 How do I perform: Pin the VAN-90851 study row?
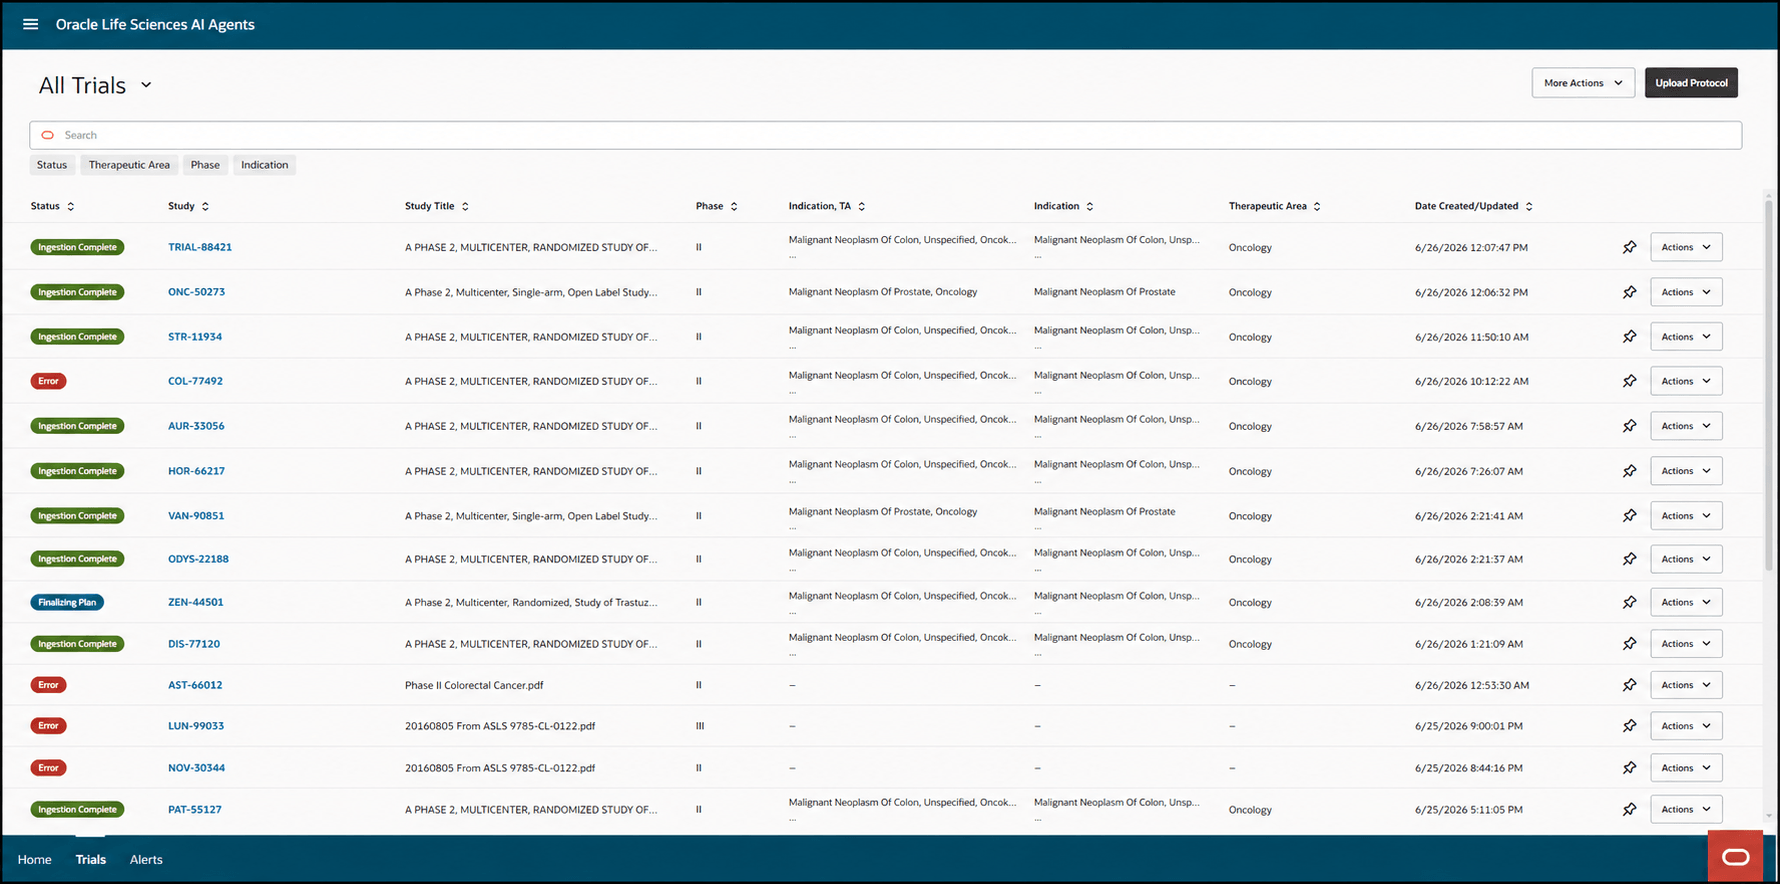click(x=1629, y=516)
